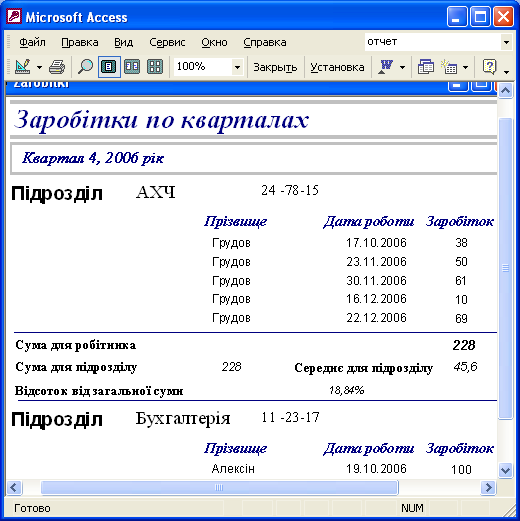Expand the Office Links dropdown arrow

click(402, 67)
